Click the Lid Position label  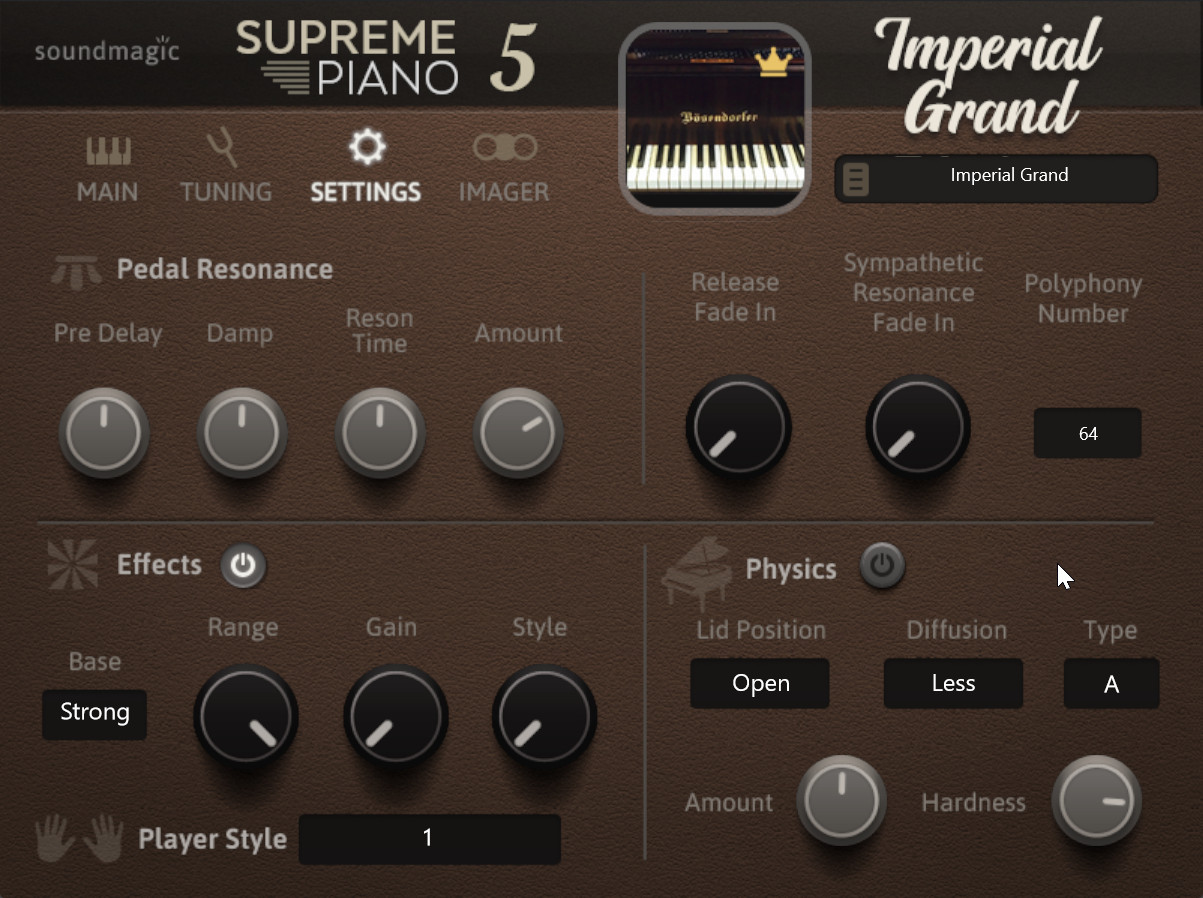click(761, 630)
